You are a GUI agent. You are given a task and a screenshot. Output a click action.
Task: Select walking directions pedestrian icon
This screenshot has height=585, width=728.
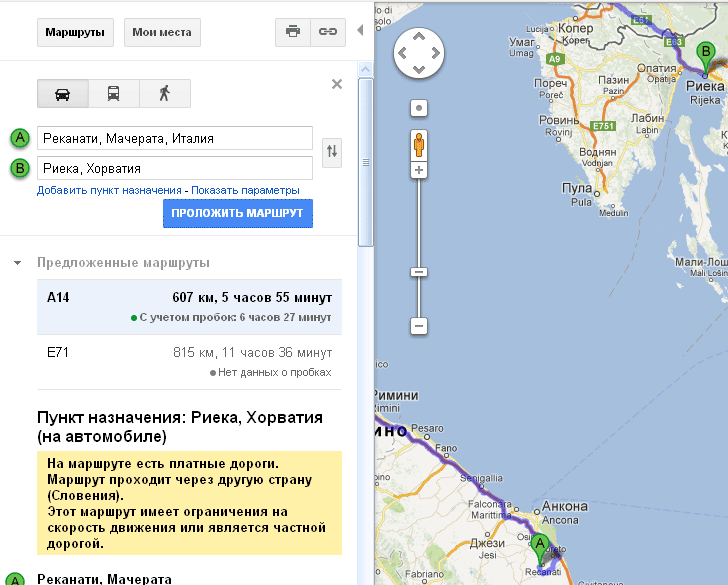(165, 93)
